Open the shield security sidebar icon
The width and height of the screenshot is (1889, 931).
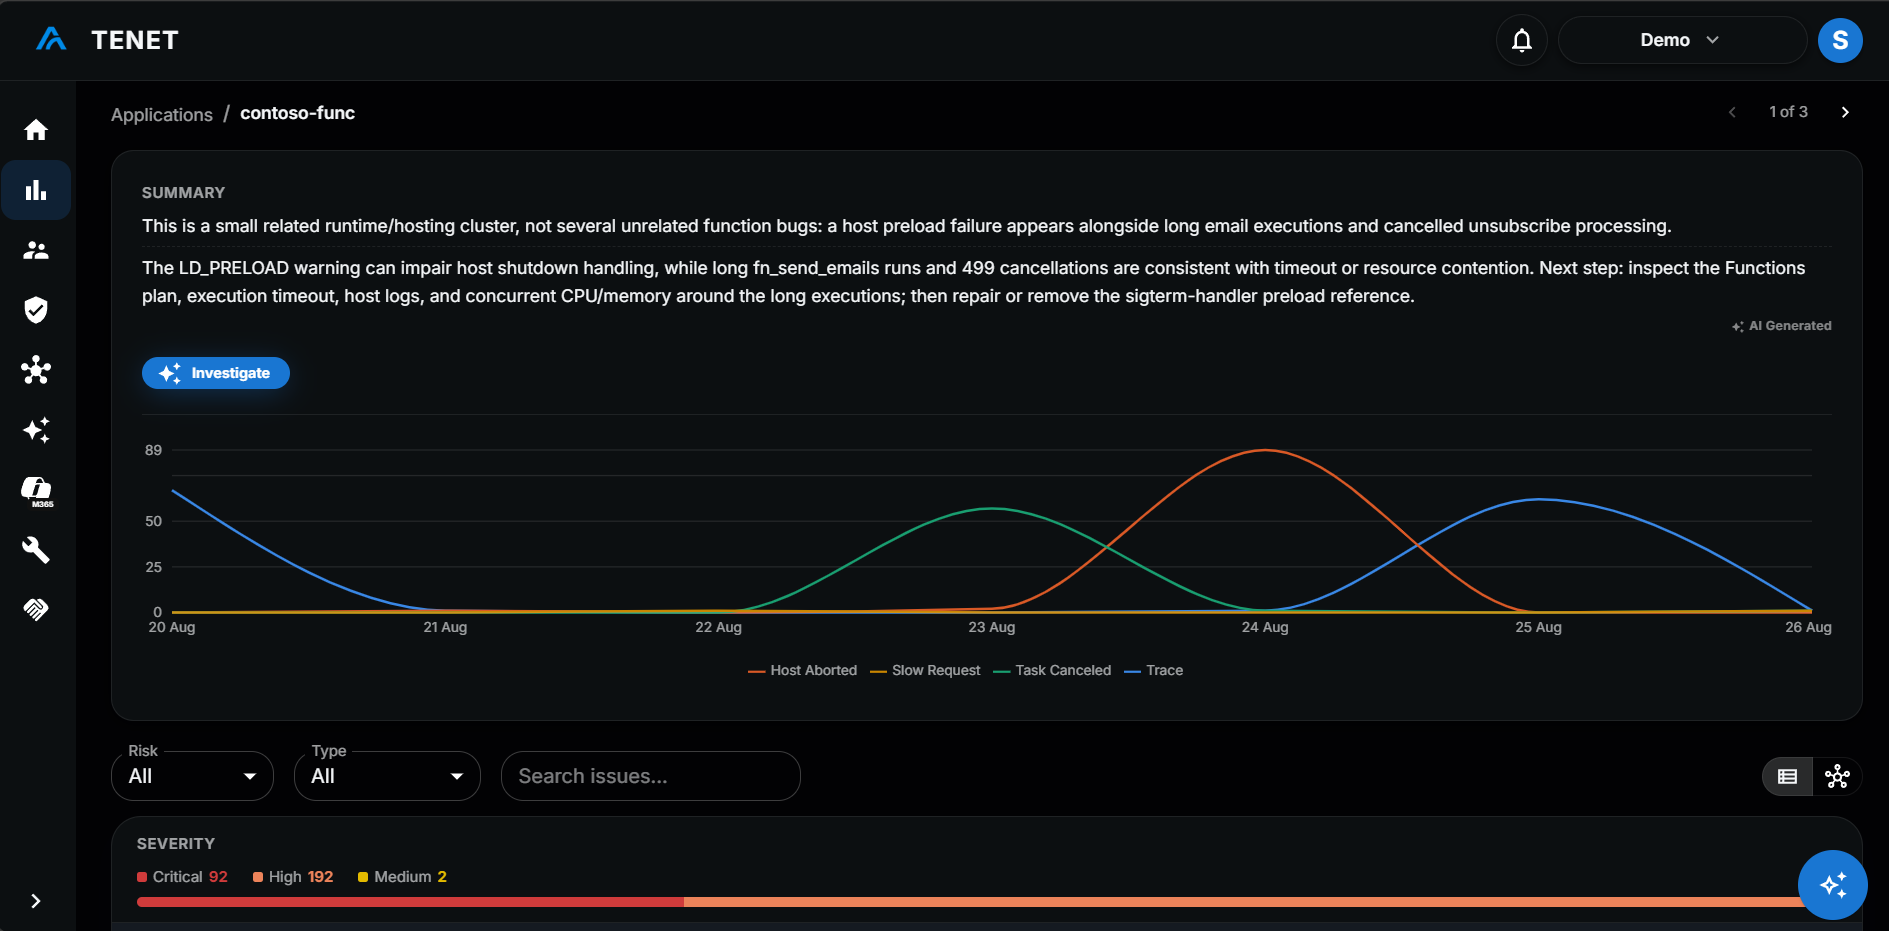point(36,310)
